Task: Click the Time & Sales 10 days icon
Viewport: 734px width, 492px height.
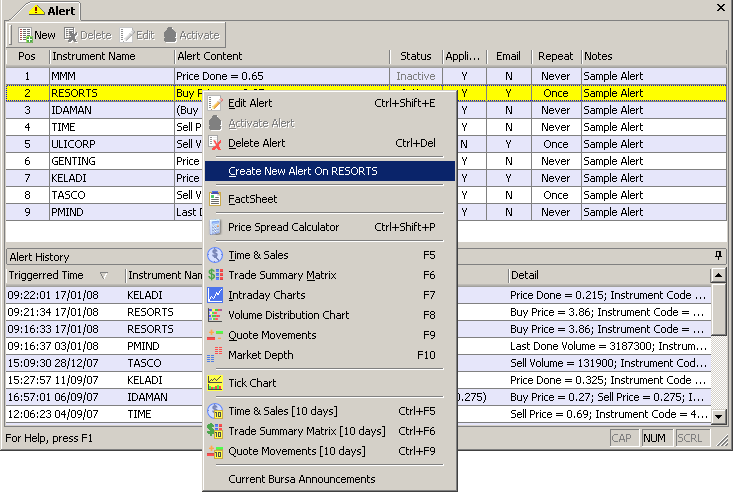Action: pyautogui.click(x=215, y=411)
